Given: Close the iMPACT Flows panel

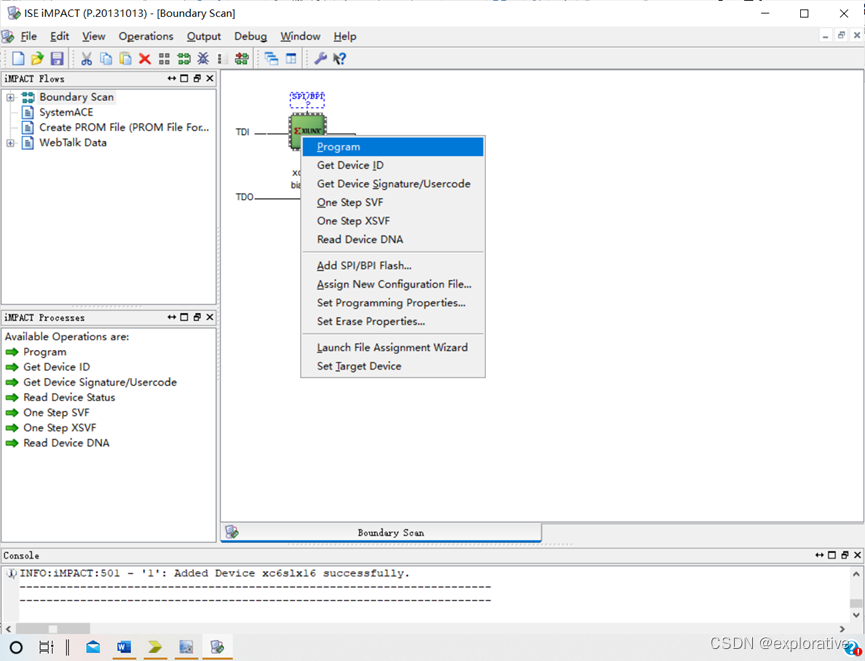Looking at the screenshot, I should point(210,78).
